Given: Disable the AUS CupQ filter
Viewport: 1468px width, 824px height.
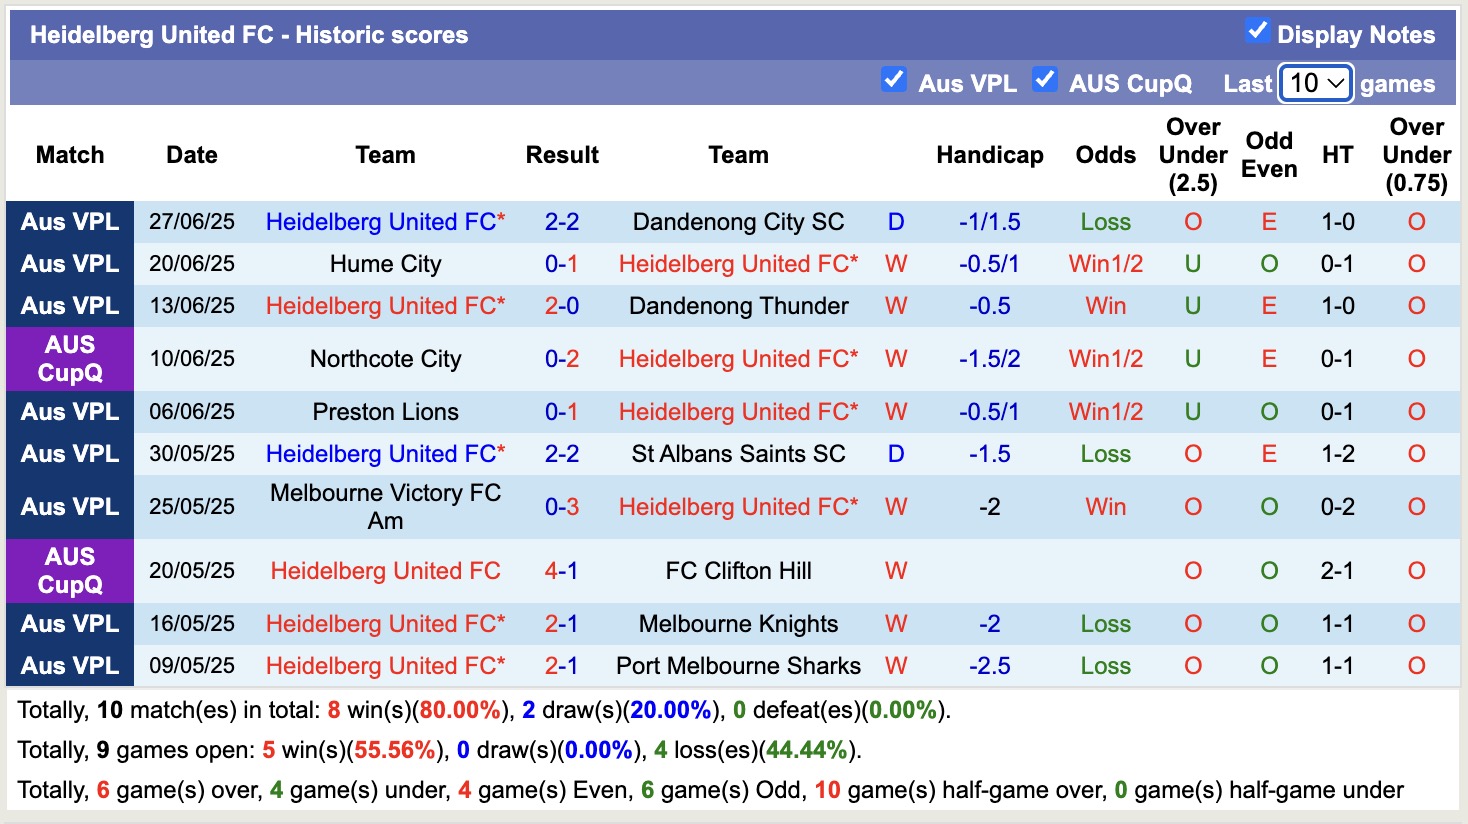Looking at the screenshot, I should [x=1046, y=78].
